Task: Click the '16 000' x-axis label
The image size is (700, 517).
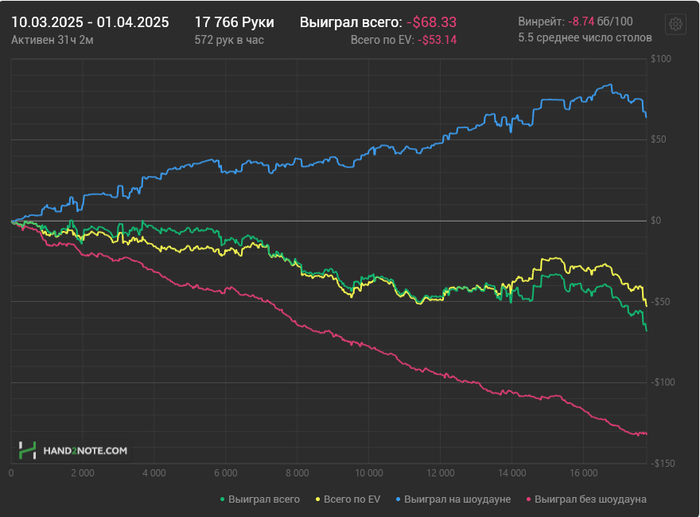Action: click(x=583, y=473)
